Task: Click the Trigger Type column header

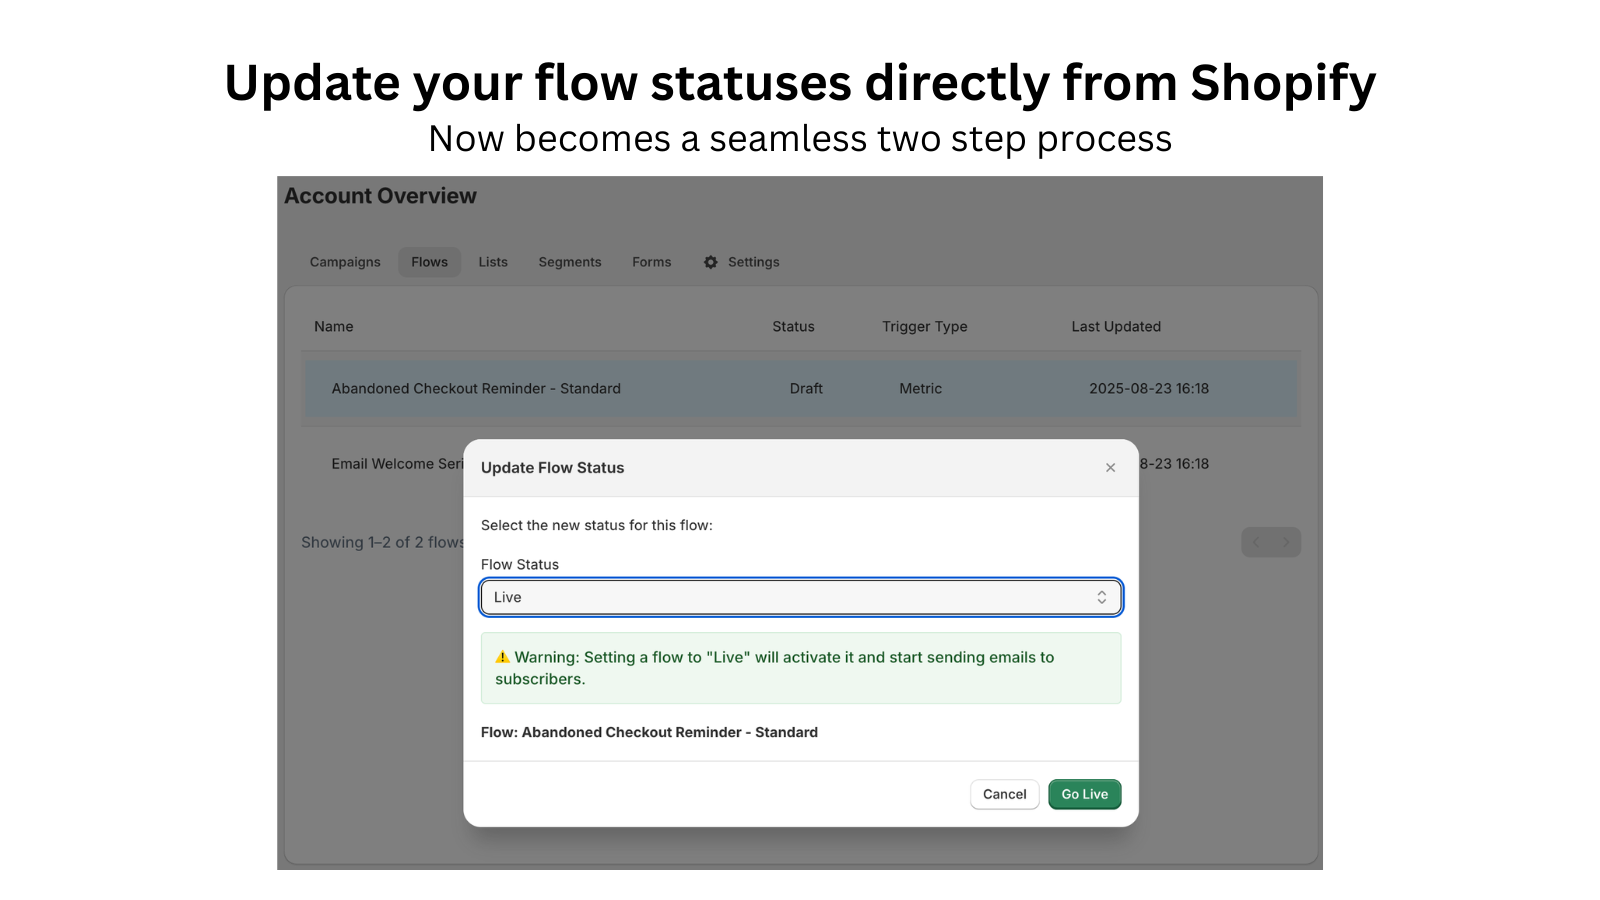Action: click(924, 327)
